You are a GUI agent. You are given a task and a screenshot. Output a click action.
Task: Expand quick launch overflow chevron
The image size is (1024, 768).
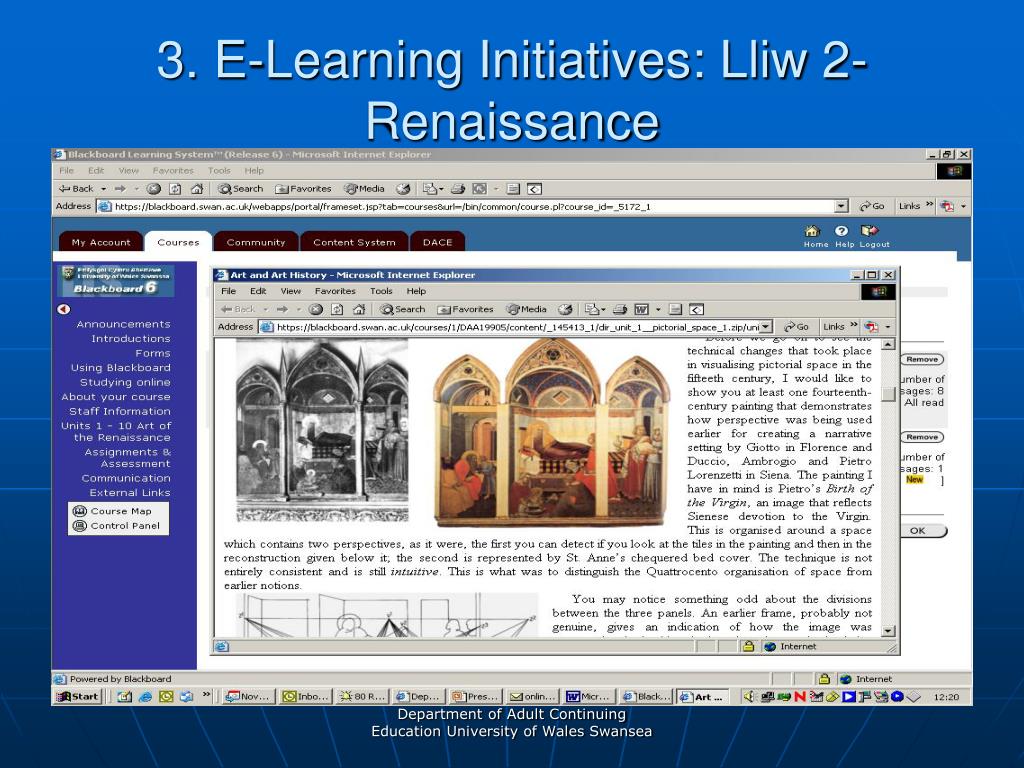tap(206, 695)
